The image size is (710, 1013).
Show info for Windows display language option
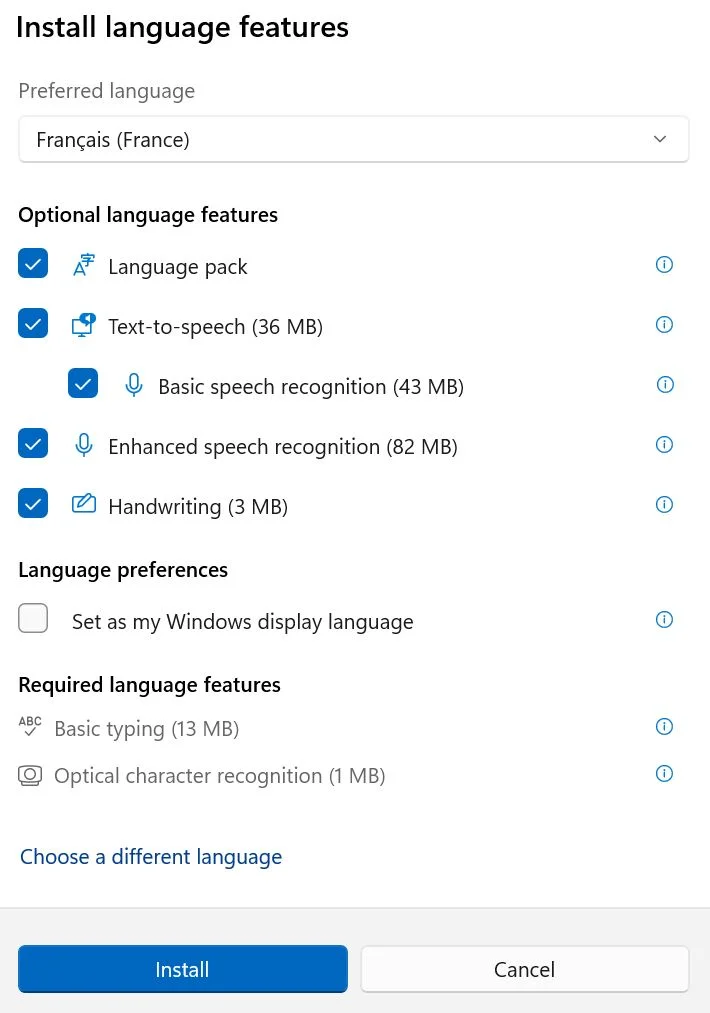664,620
